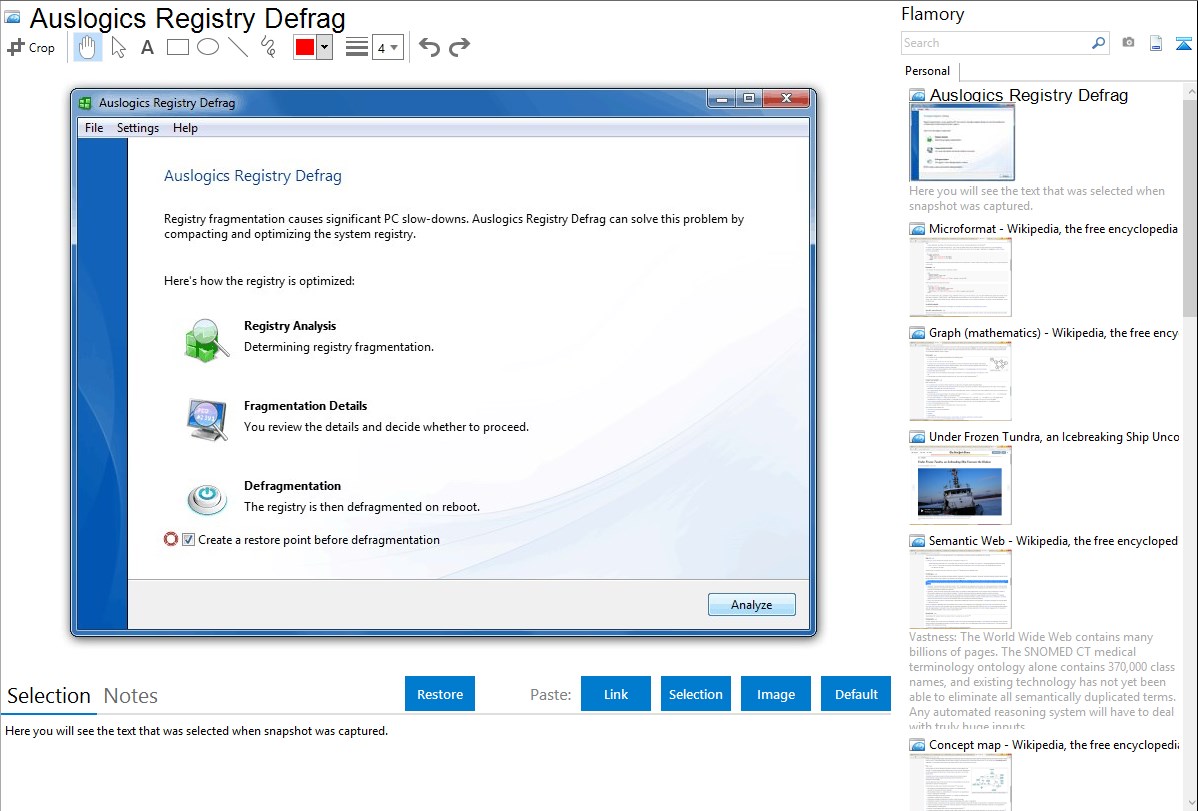
Task: Pick the freehand scribble tool
Action: coord(267,47)
